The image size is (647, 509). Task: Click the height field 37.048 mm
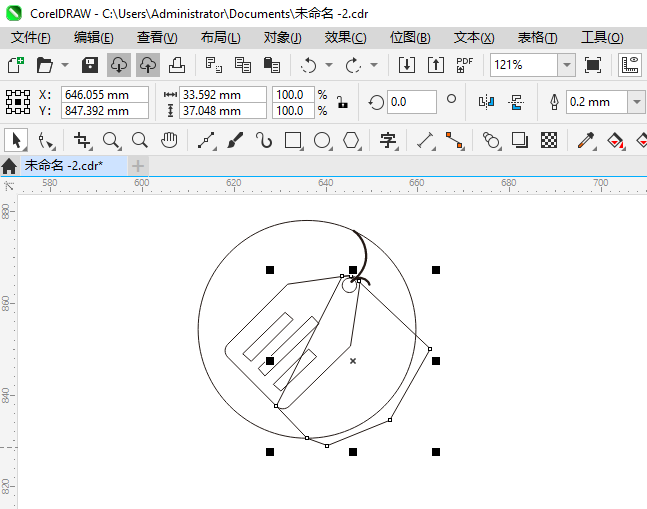coord(223,111)
